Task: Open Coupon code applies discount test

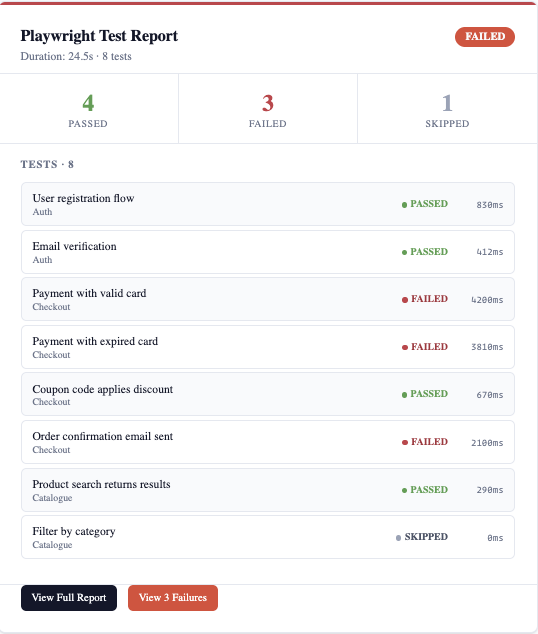Action: tap(268, 394)
